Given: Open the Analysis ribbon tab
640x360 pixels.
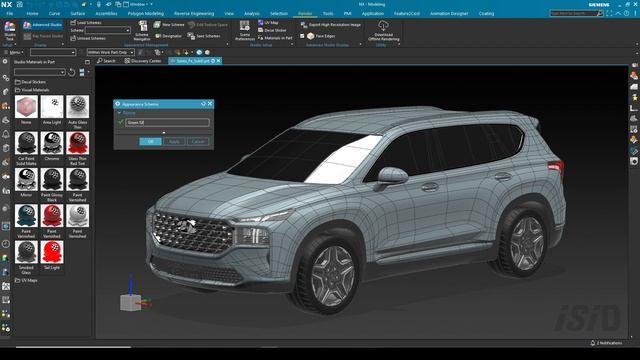Looking at the screenshot, I should 251,13.
